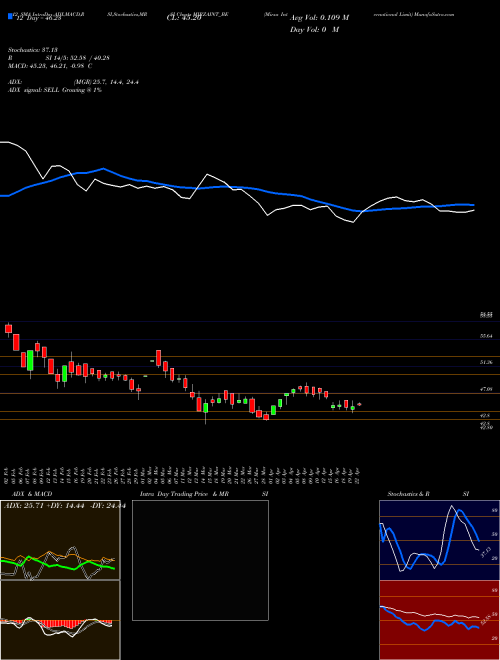The height and width of the screenshot is (660, 500).
Task: Click the 'ADX & MACD' panel title
Action: 32,494
